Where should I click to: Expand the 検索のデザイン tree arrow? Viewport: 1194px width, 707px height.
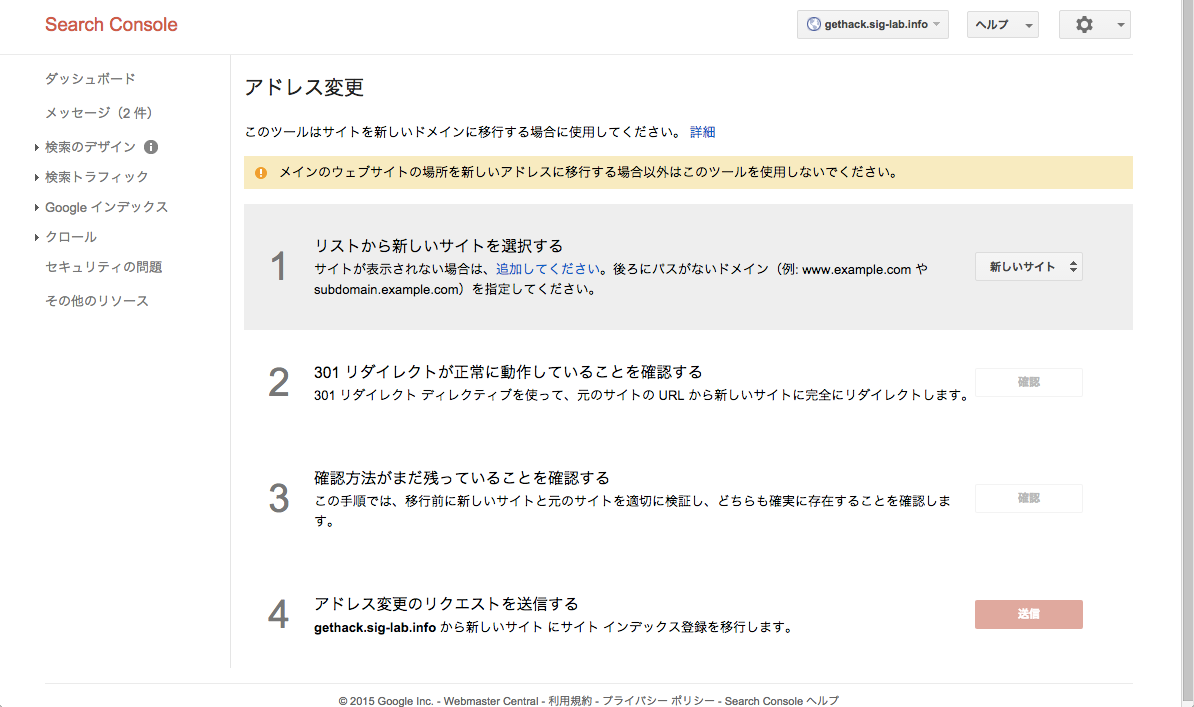(x=37, y=147)
